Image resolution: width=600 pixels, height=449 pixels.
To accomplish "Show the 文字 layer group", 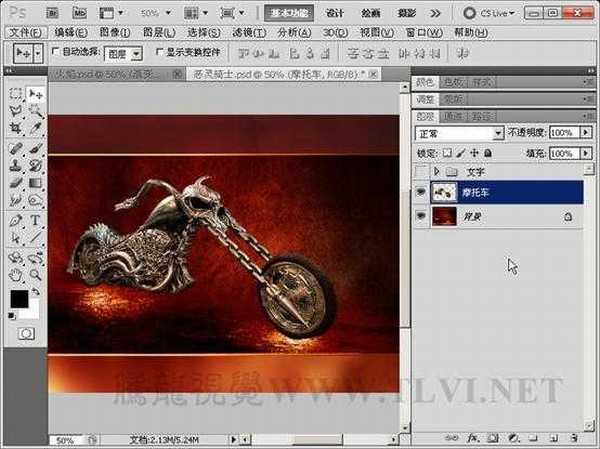I will pyautogui.click(x=420, y=172).
